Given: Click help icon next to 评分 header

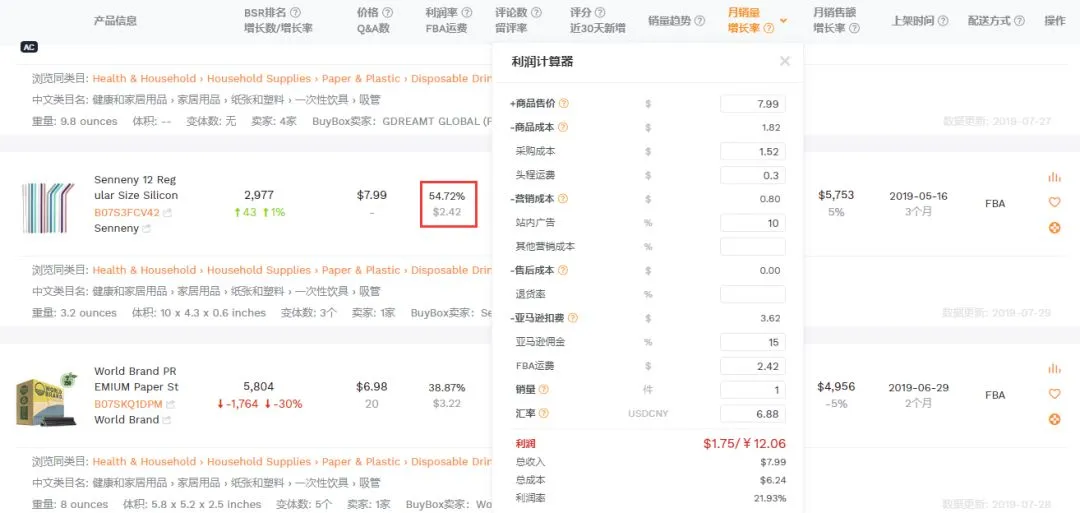Looking at the screenshot, I should pyautogui.click(x=600, y=12).
